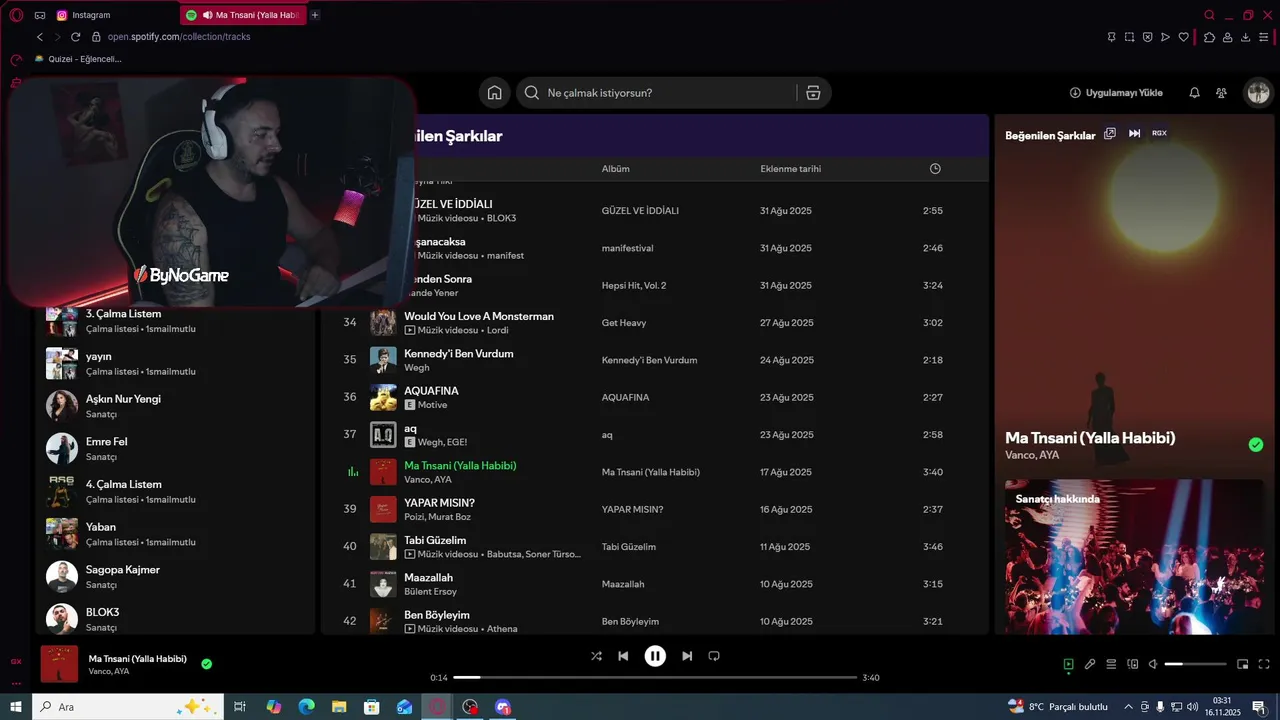Viewport: 1280px width, 720px height.
Task: Open a new browser tab with plus
Action: pos(315,15)
